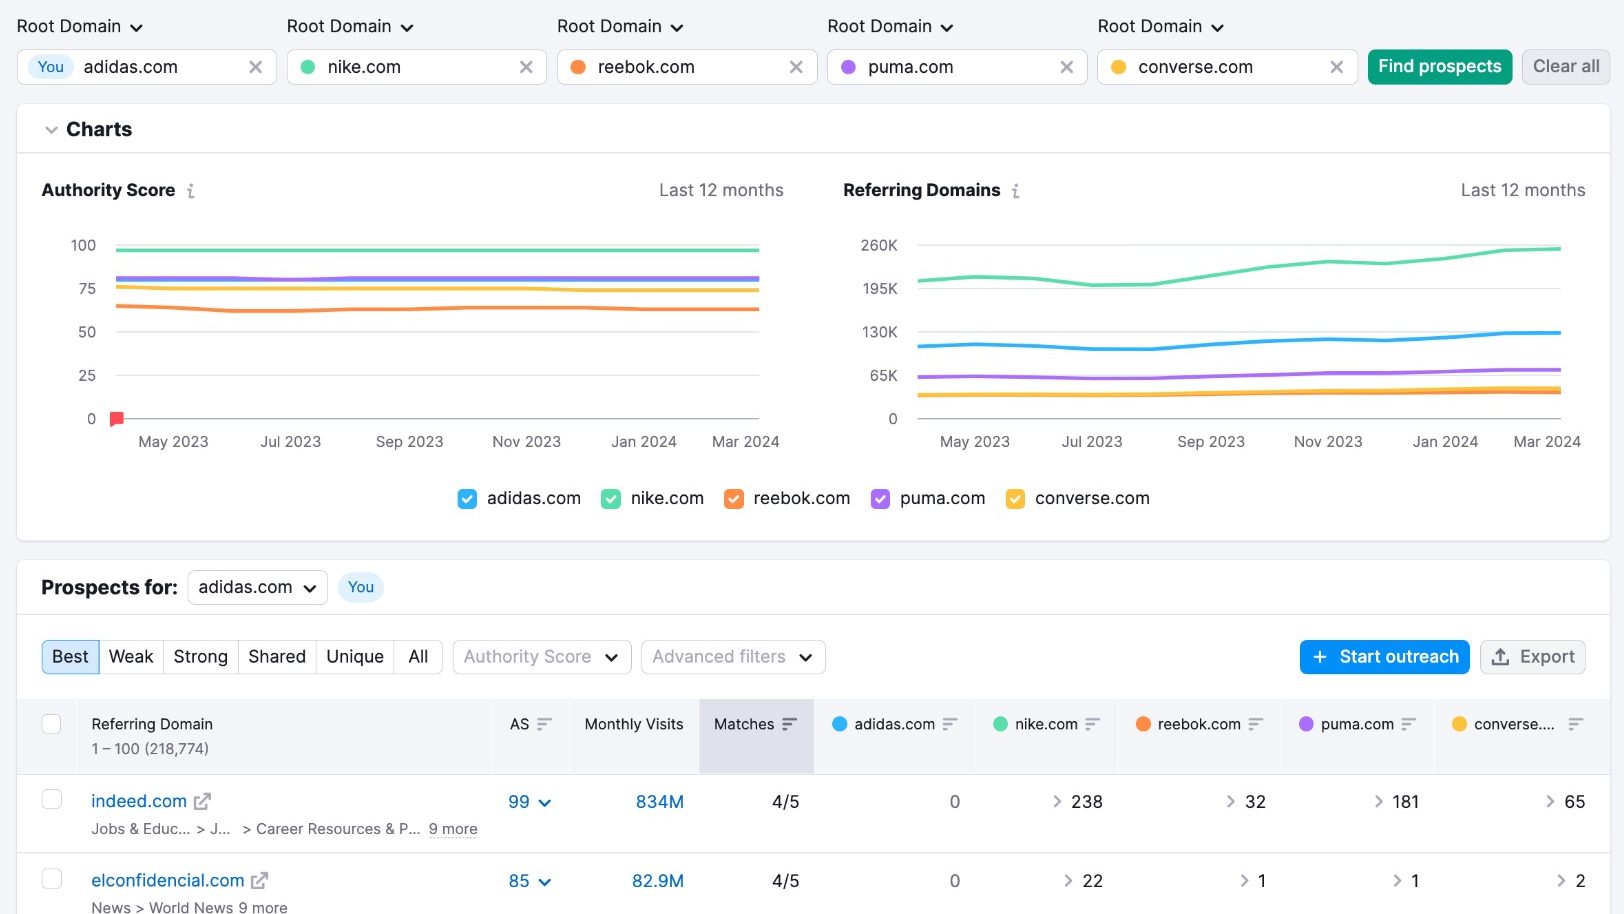Image resolution: width=1624 pixels, height=914 pixels.
Task: Expand converse backlinks 2 for elconfidencial.com
Action: point(1571,880)
